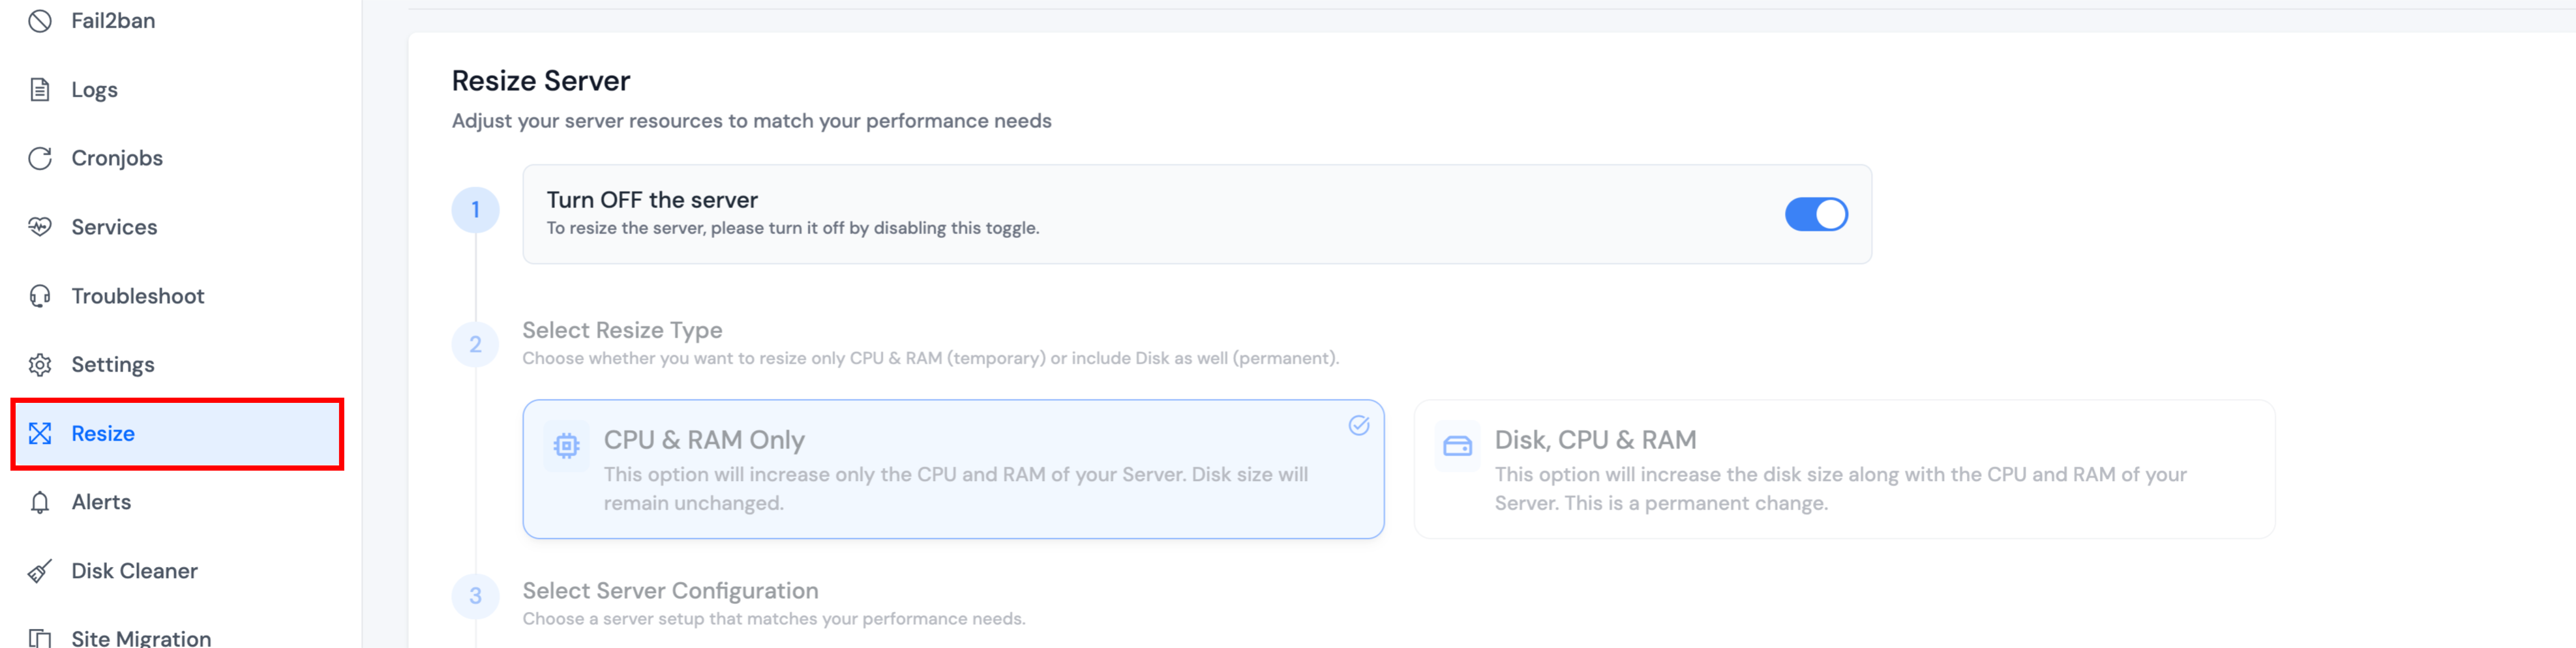Click the Turn OFF the server heading
Screen dimensions: 2576x648
[652, 200]
